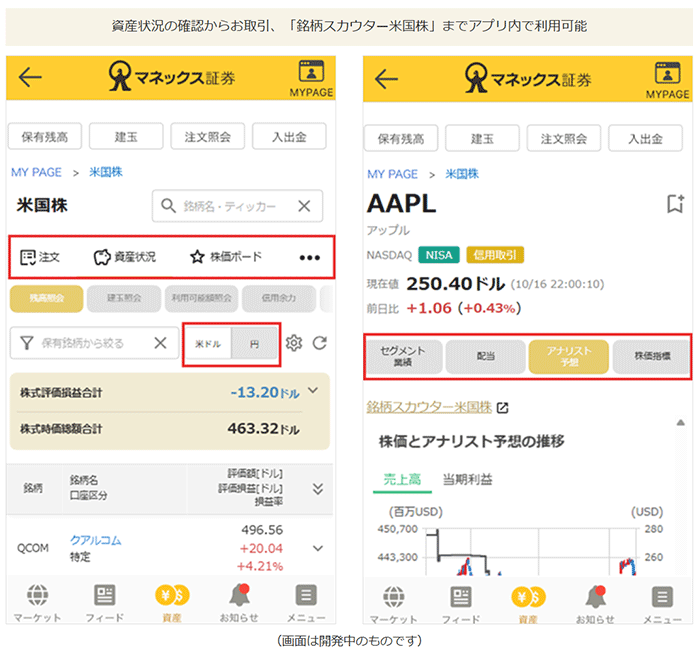Focus the 保有銘柄から絞る filter field
700x657 pixels.
coord(94,343)
